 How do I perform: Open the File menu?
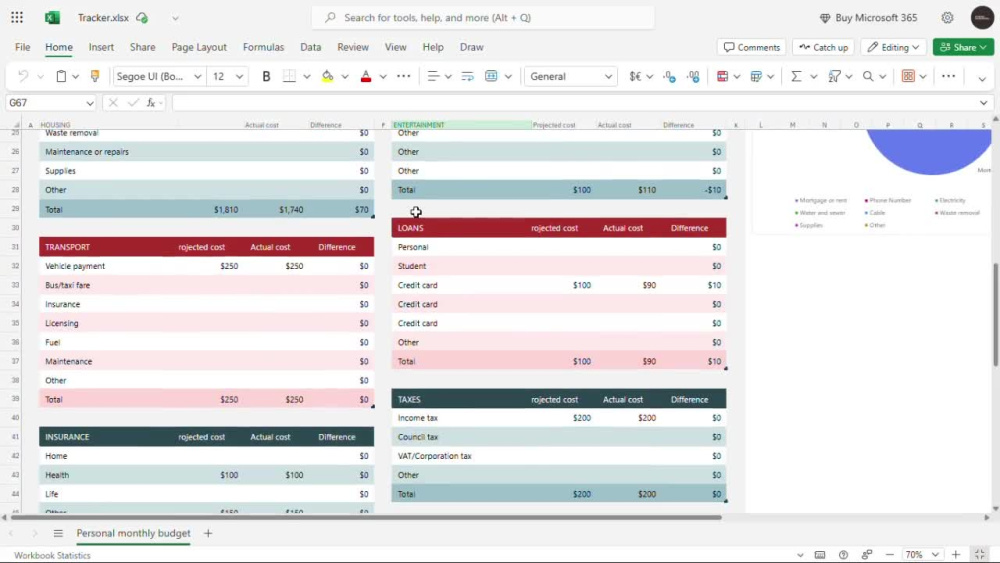(22, 47)
